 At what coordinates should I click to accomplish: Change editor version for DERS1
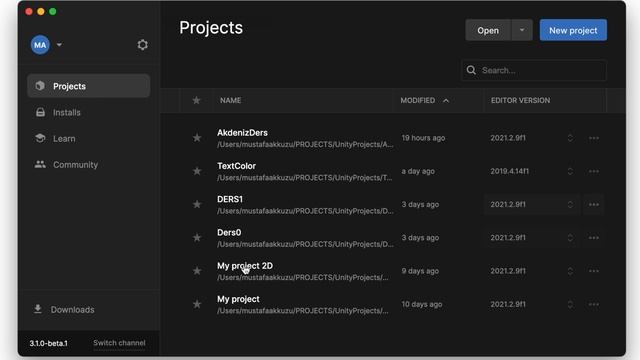coord(532,204)
